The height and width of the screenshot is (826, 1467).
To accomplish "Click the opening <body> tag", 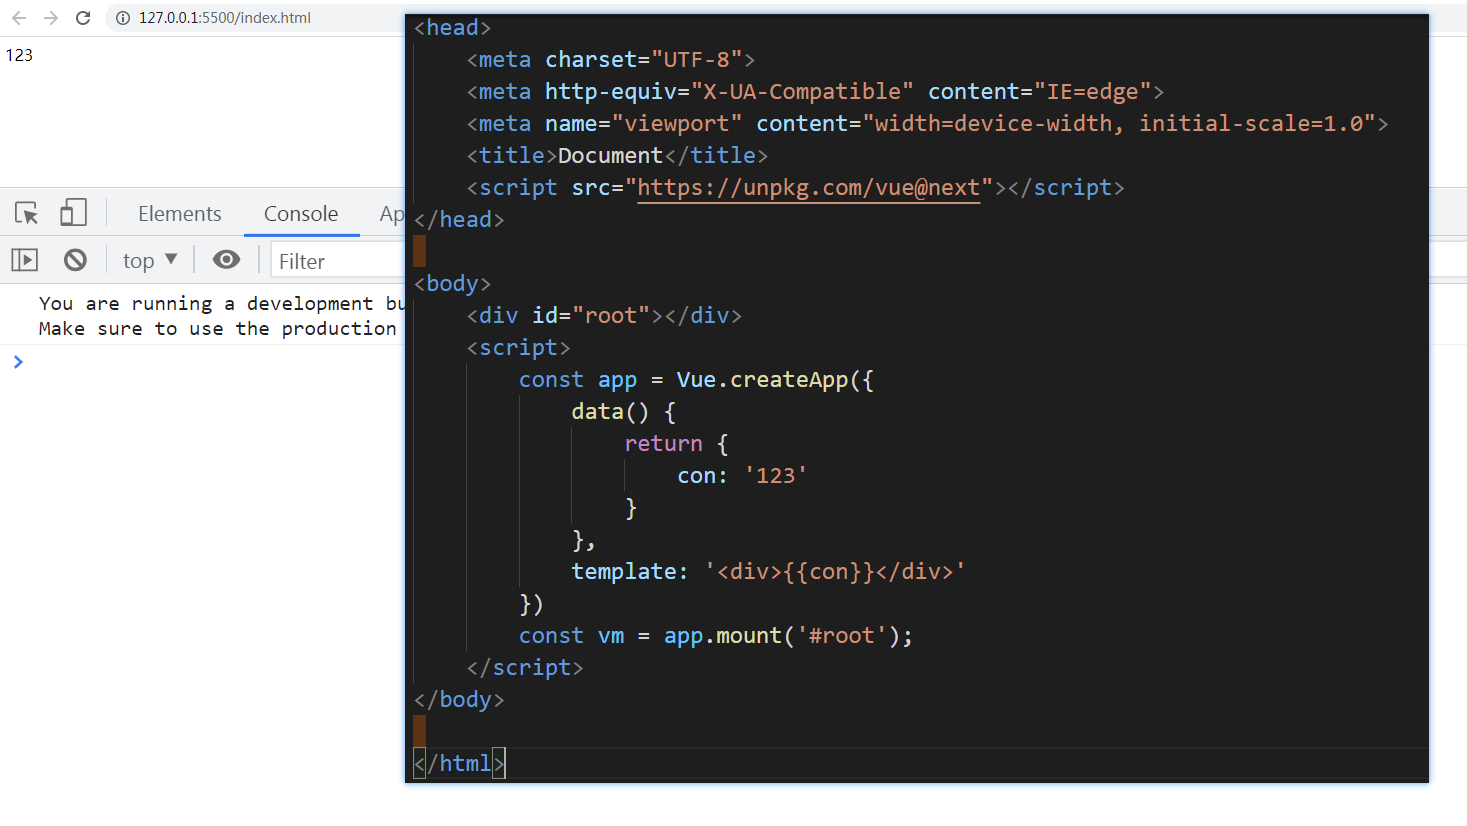I will (x=452, y=284).
